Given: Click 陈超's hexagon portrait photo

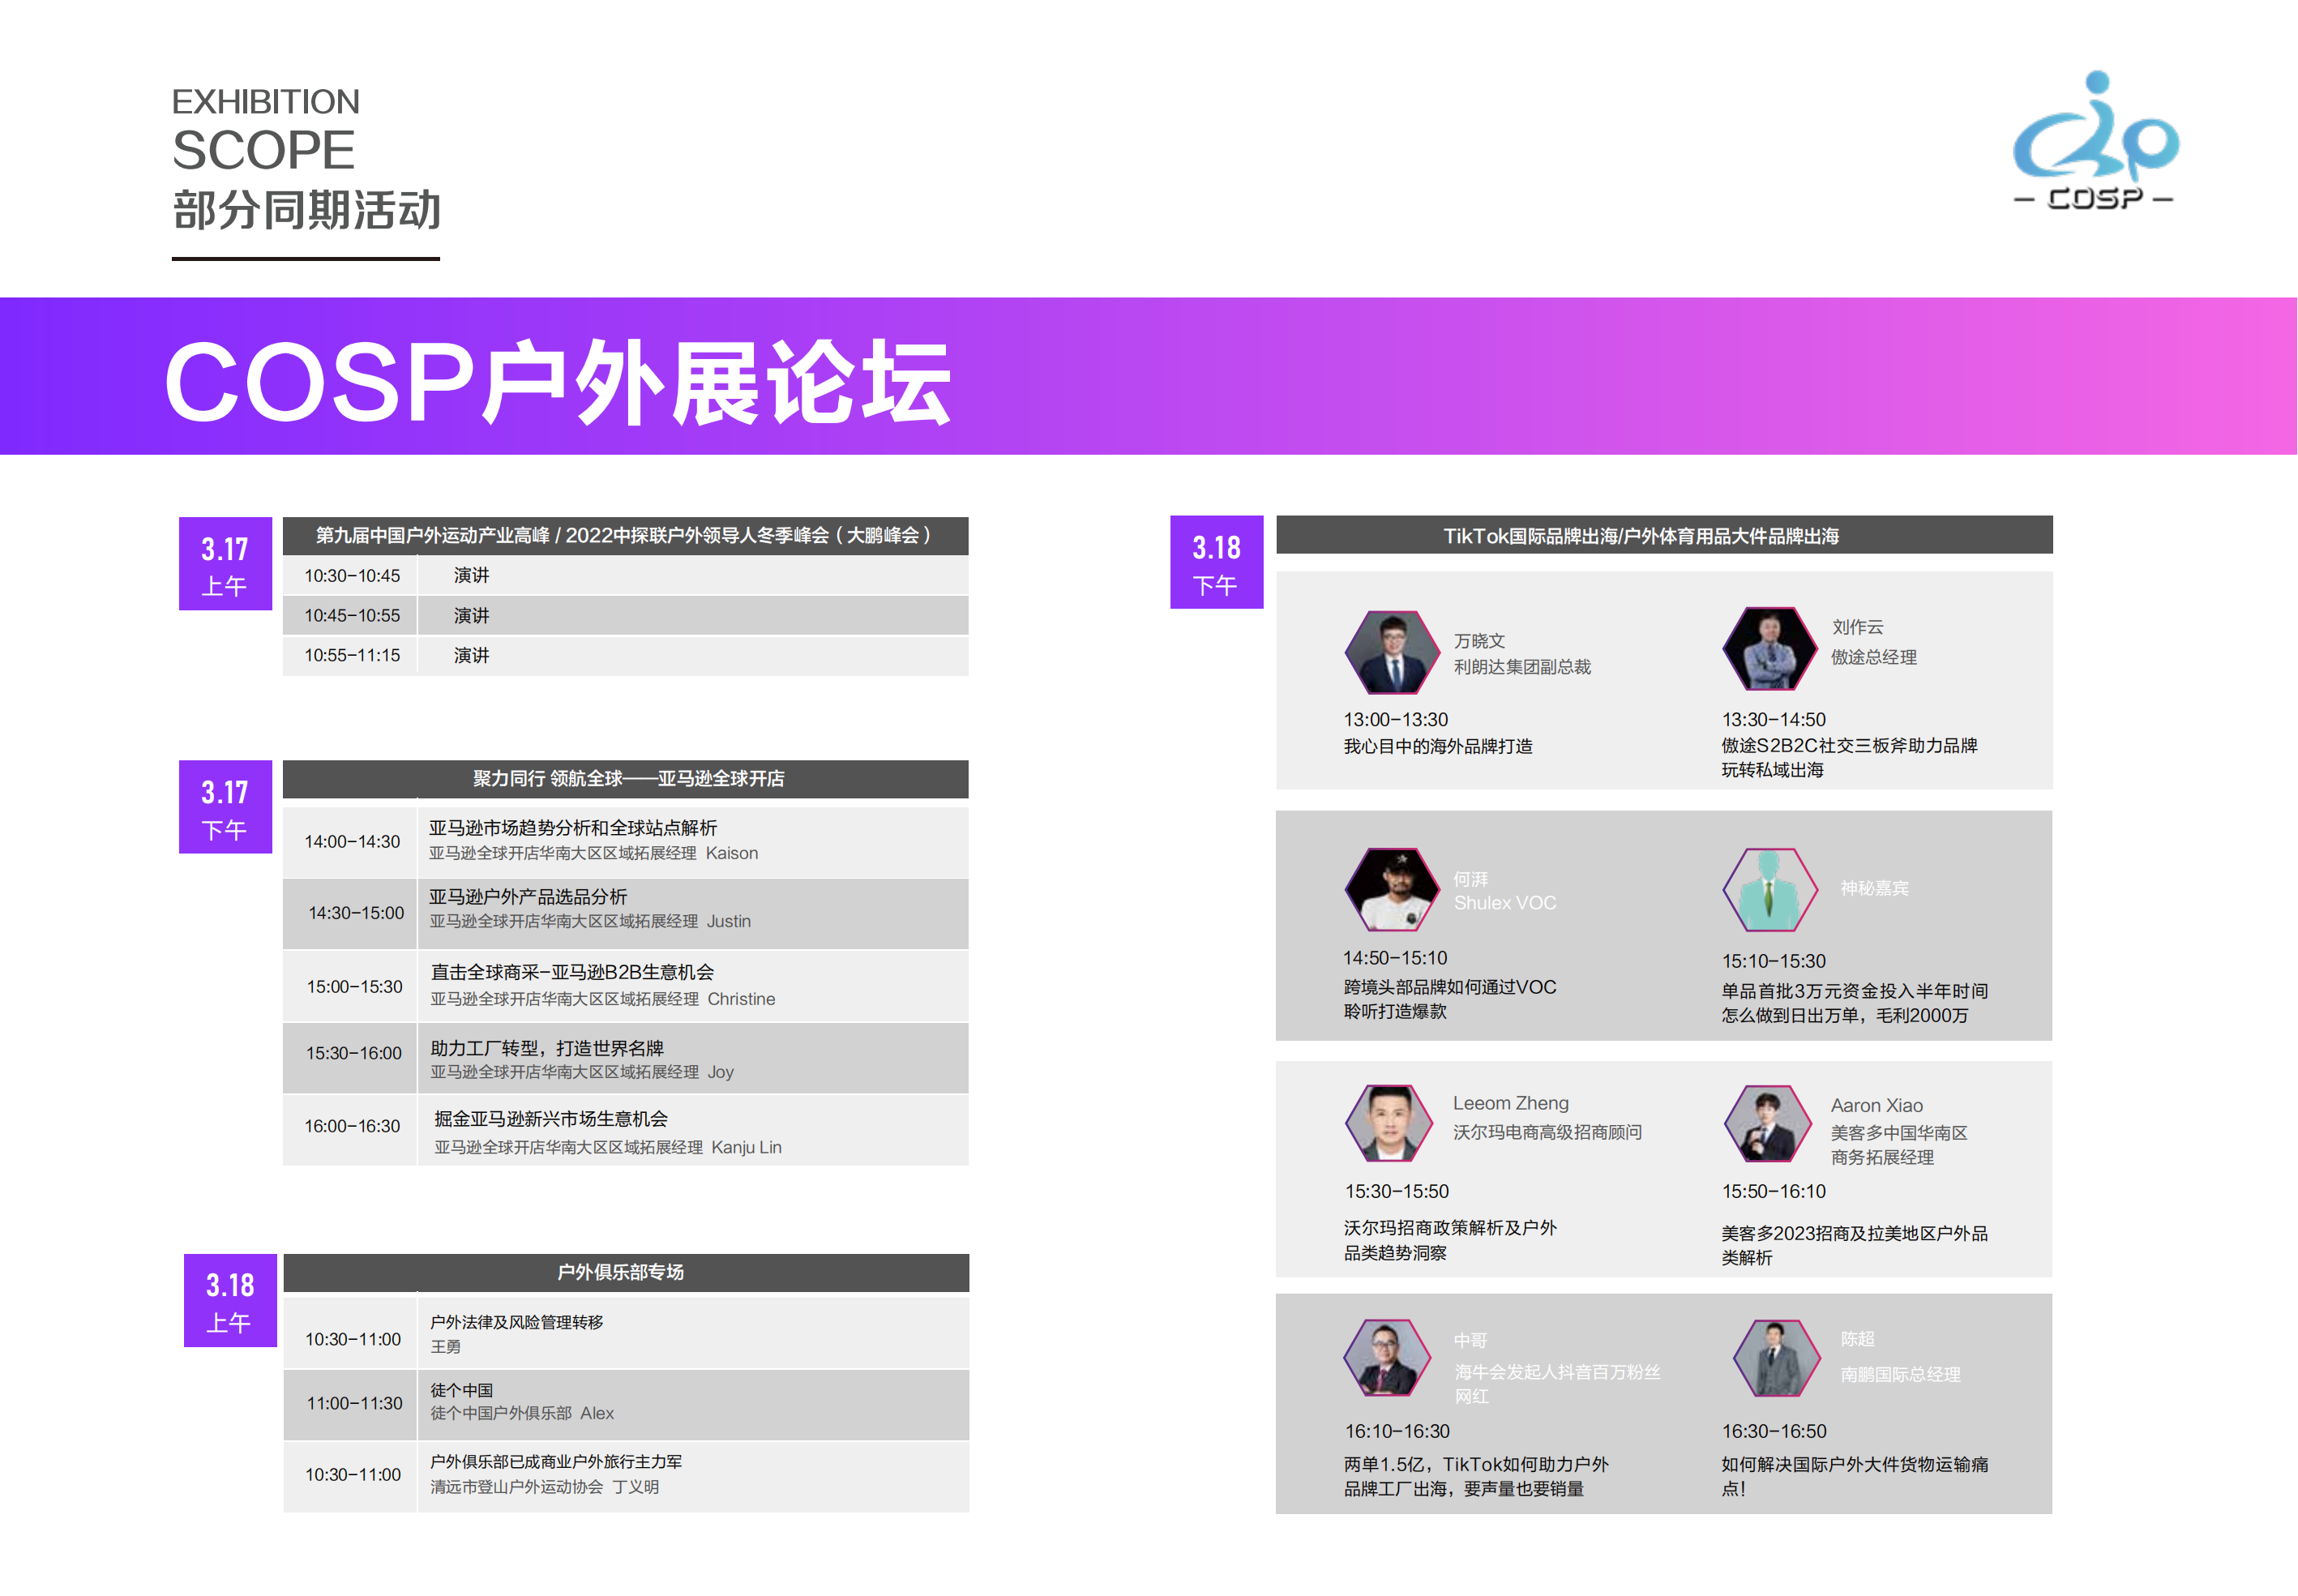Looking at the screenshot, I should click(1776, 1358).
